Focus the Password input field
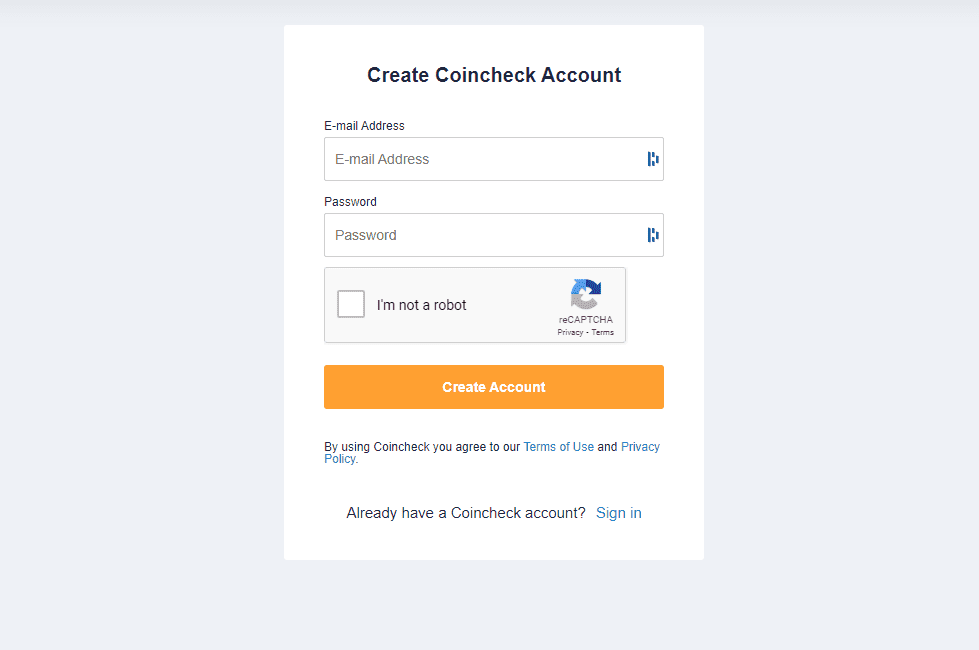Viewport: 979px width, 650px height. coord(470,234)
